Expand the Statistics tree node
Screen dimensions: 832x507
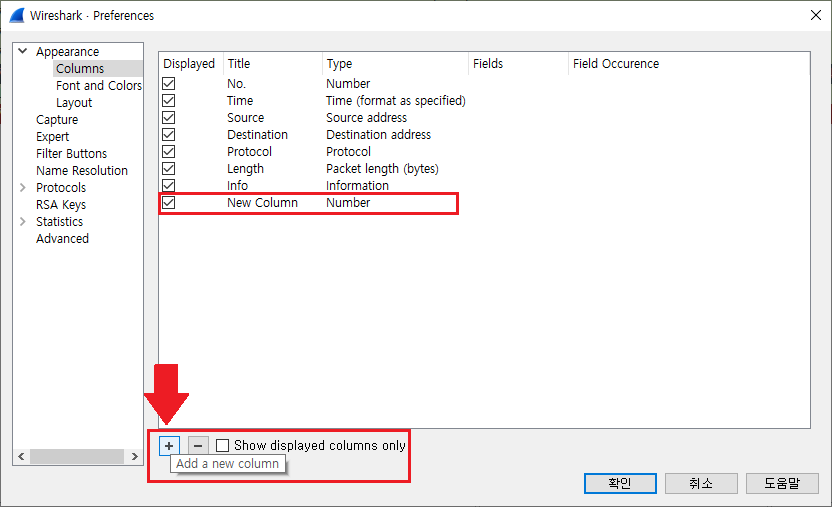point(23,222)
